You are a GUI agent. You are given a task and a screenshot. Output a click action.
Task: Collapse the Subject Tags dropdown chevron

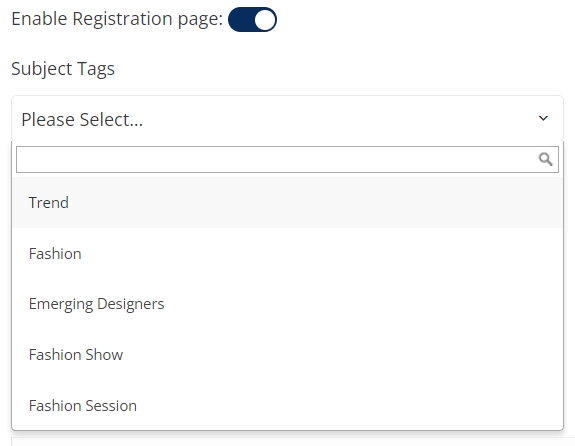tap(543, 118)
